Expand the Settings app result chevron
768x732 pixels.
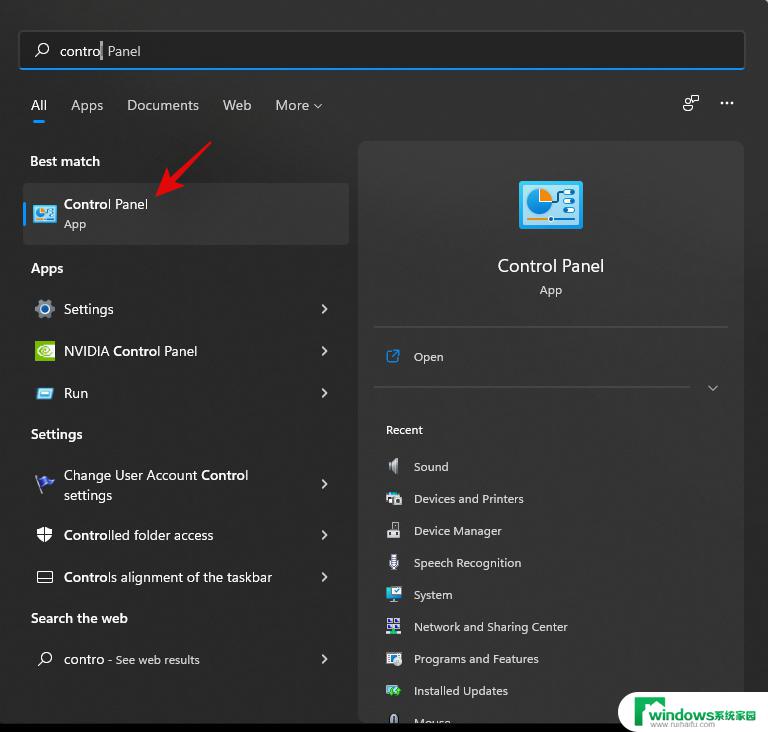pyautogui.click(x=324, y=309)
